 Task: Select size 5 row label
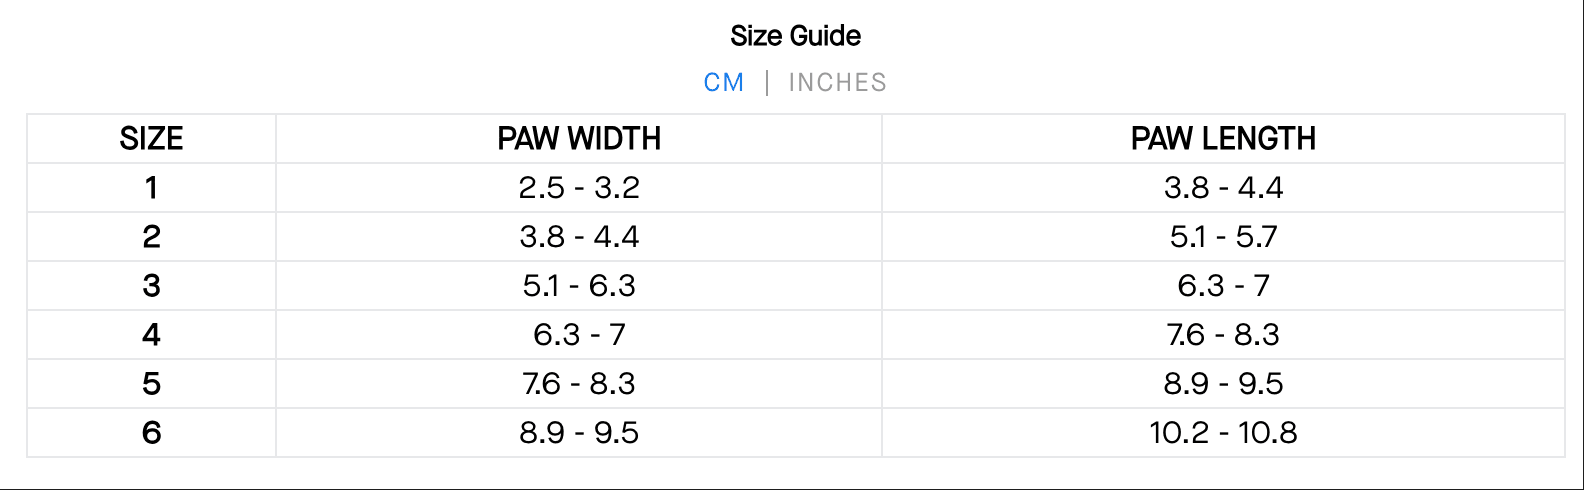click(151, 384)
